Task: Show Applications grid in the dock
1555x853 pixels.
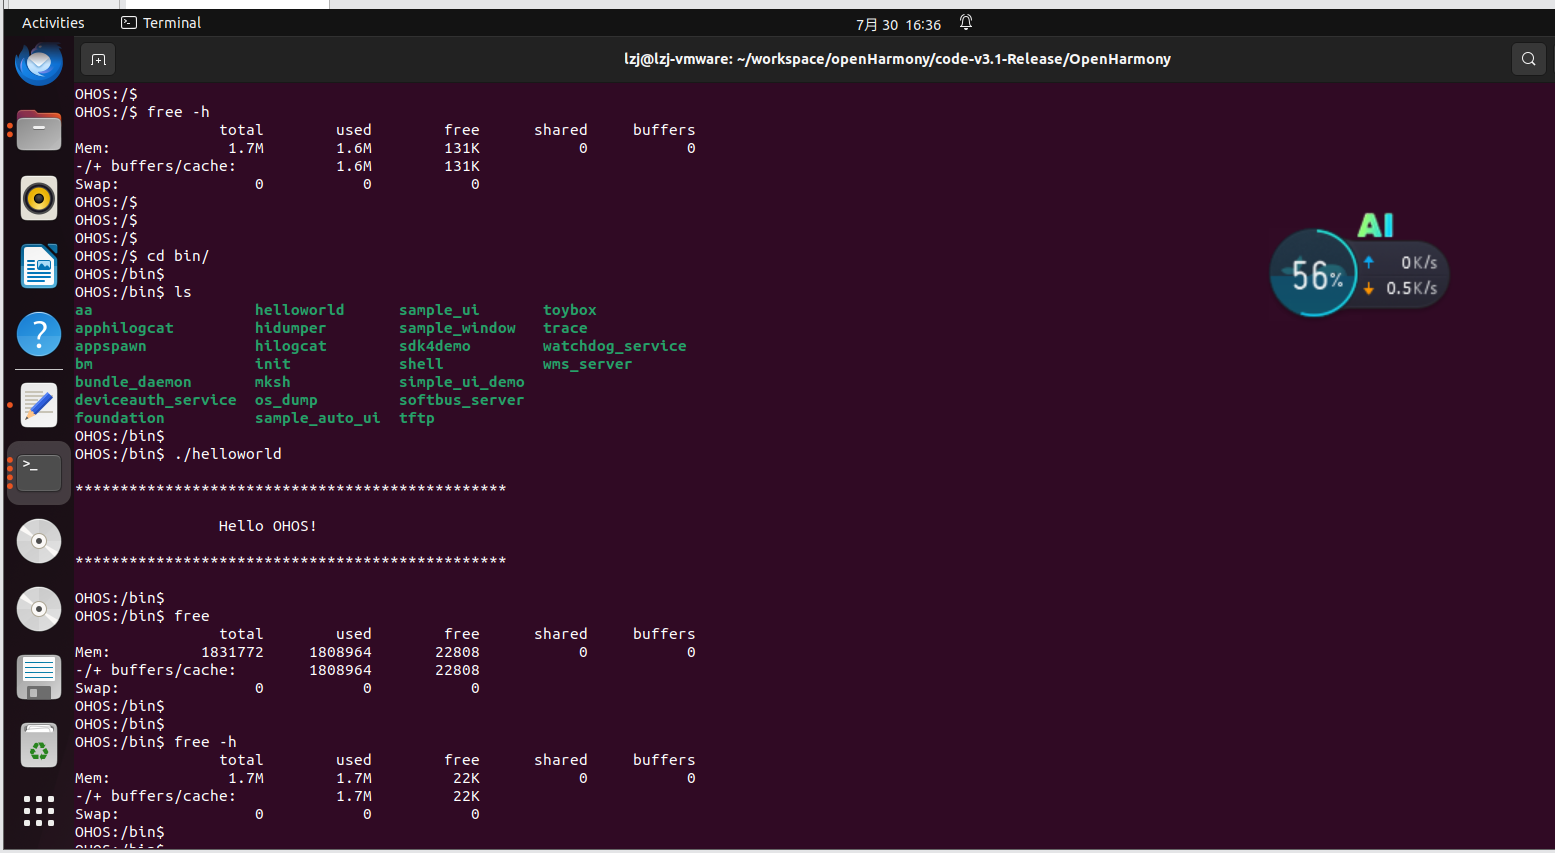Action: (39, 811)
